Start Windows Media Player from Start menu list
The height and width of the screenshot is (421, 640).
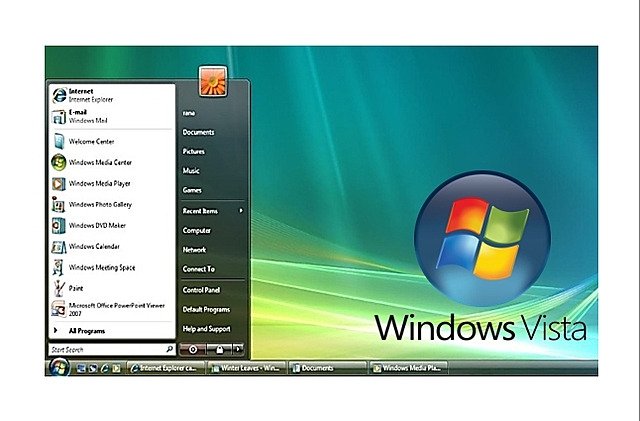(x=112, y=184)
